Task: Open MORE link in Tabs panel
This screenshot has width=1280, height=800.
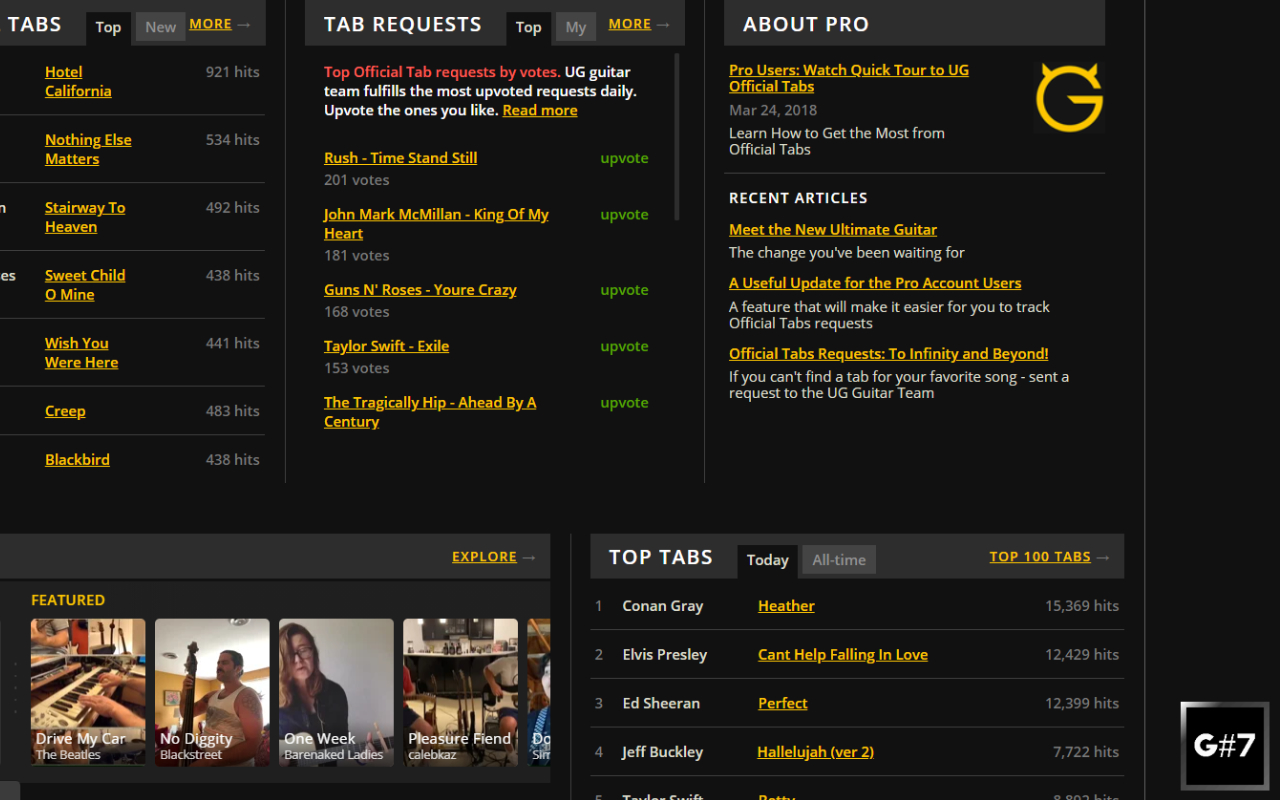Action: pyautogui.click(x=210, y=24)
